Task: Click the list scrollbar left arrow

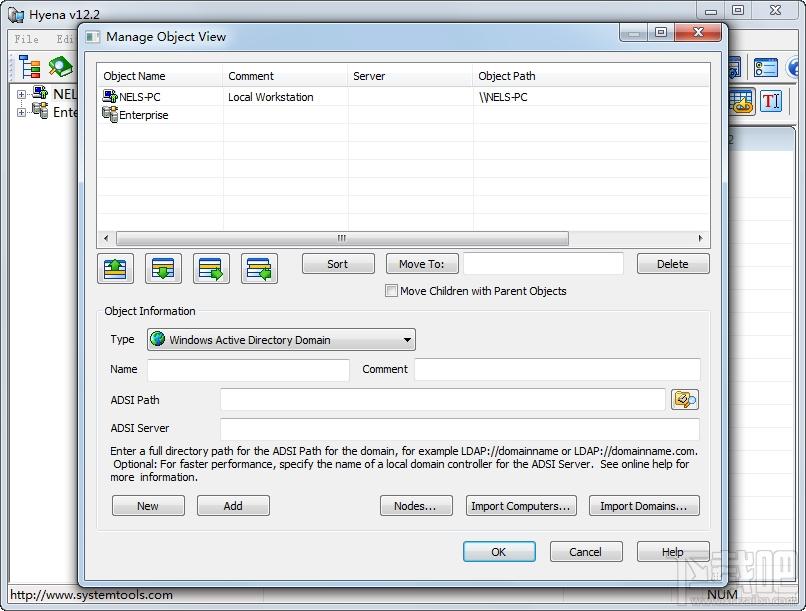Action: click(x=106, y=238)
